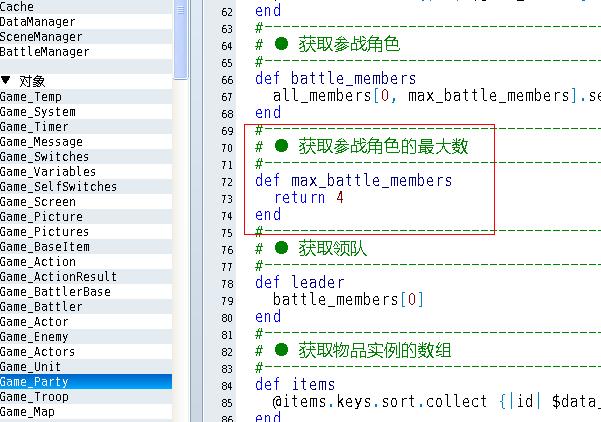The image size is (601, 422).
Task: Click the comment 获取参战角色
Action: tap(349, 44)
